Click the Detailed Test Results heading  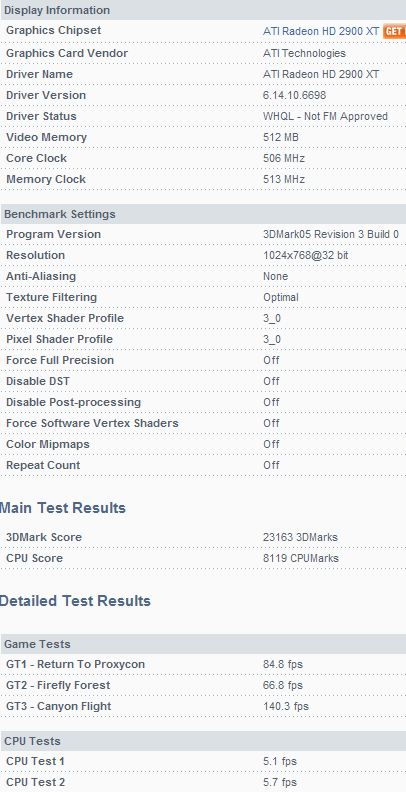(75, 601)
